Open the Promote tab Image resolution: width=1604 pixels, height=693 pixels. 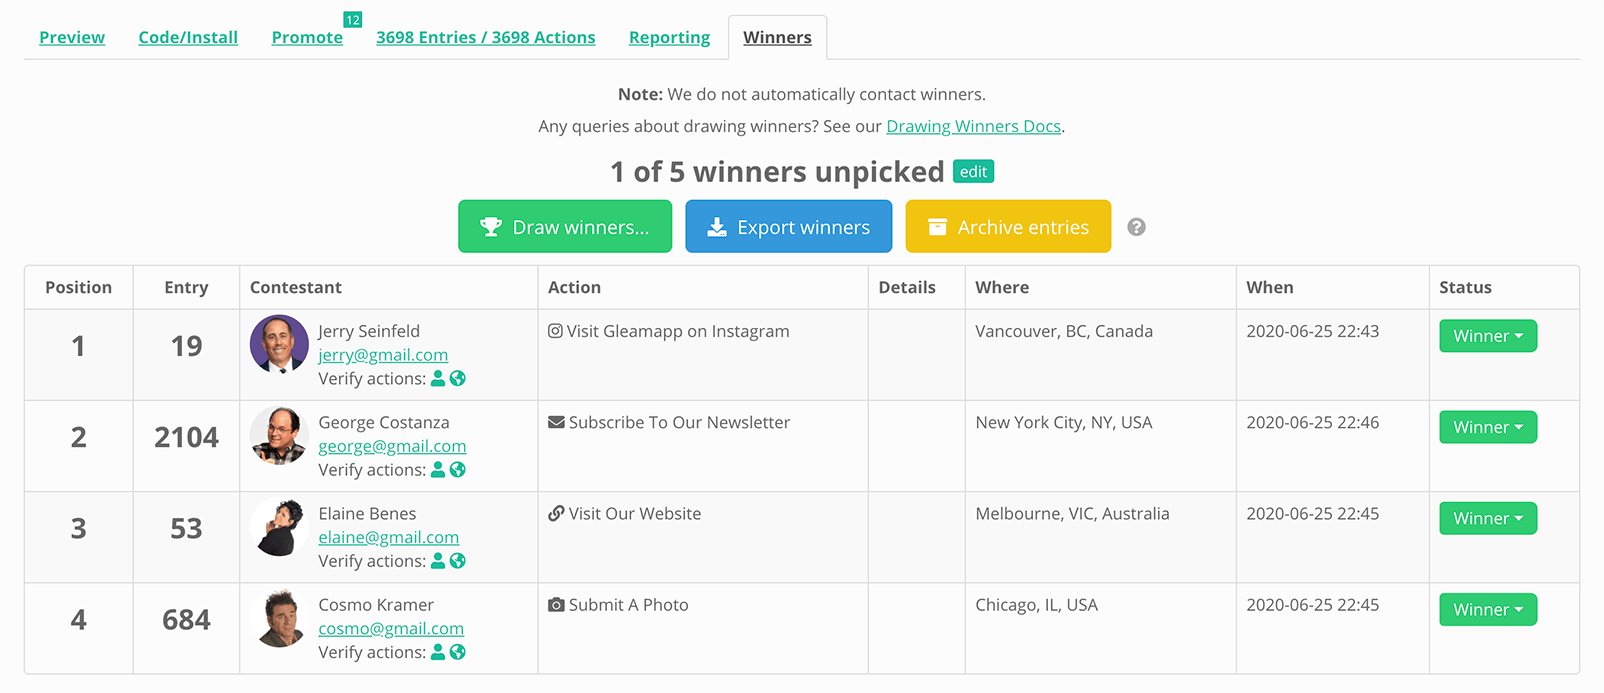coord(307,37)
